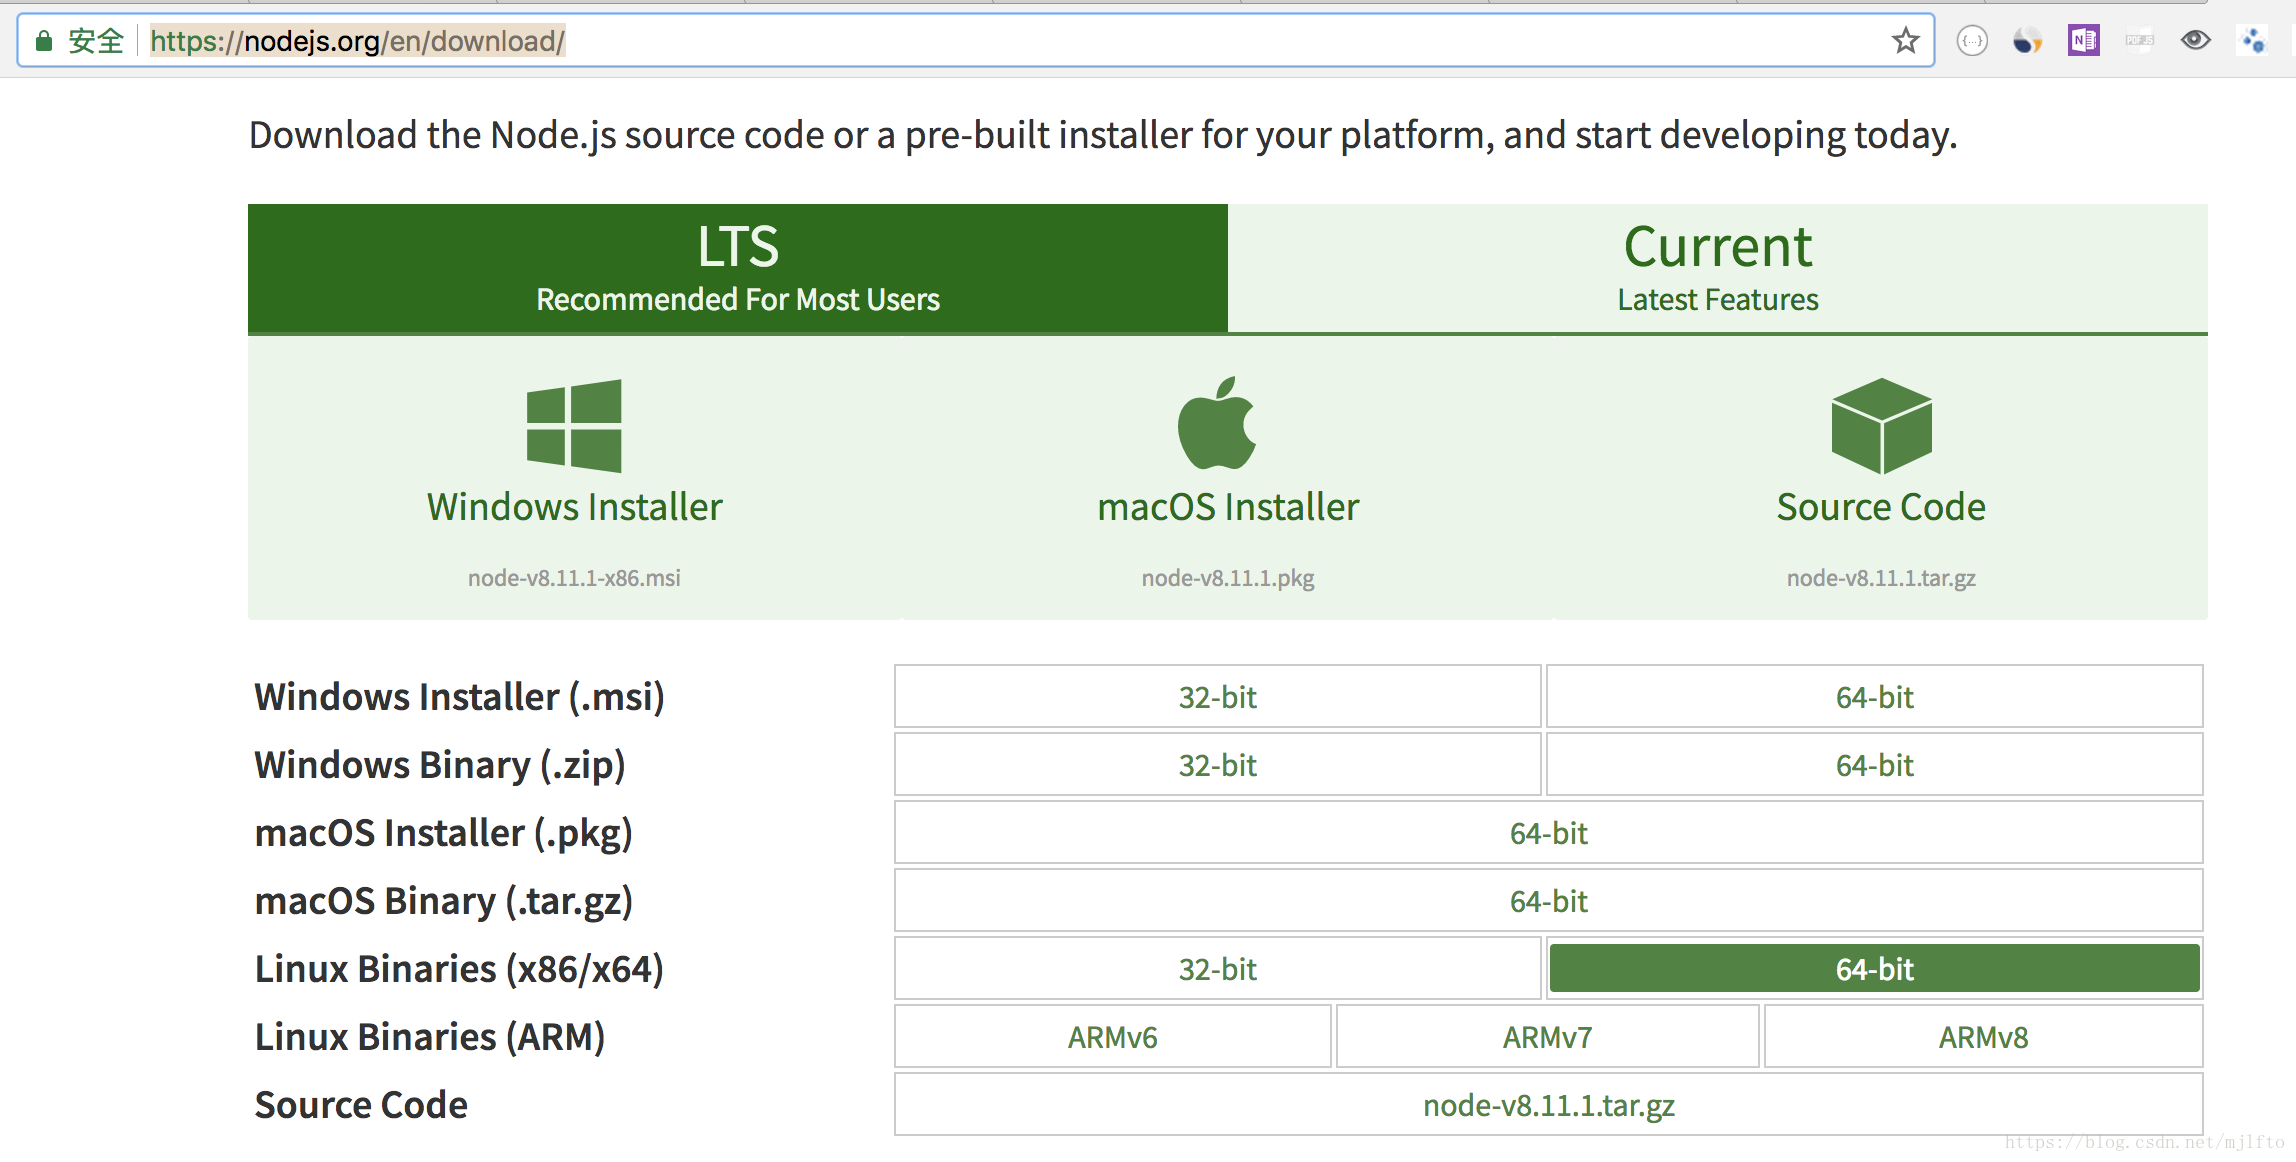Click the Windows Installer heading link

click(x=574, y=507)
